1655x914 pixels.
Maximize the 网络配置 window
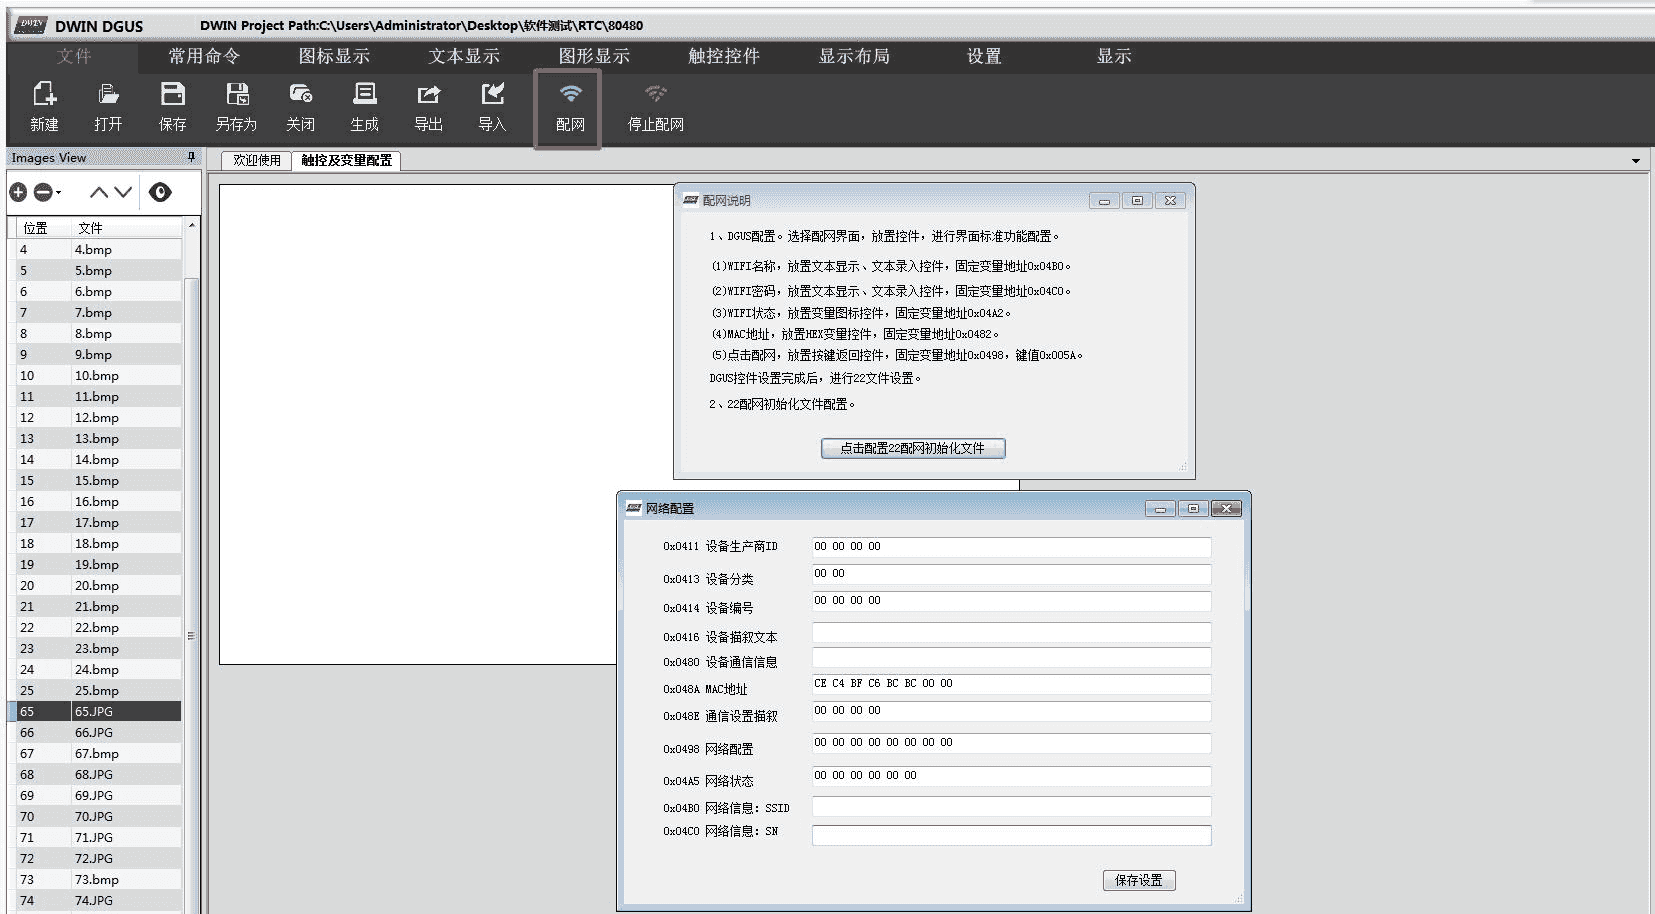(x=1193, y=509)
